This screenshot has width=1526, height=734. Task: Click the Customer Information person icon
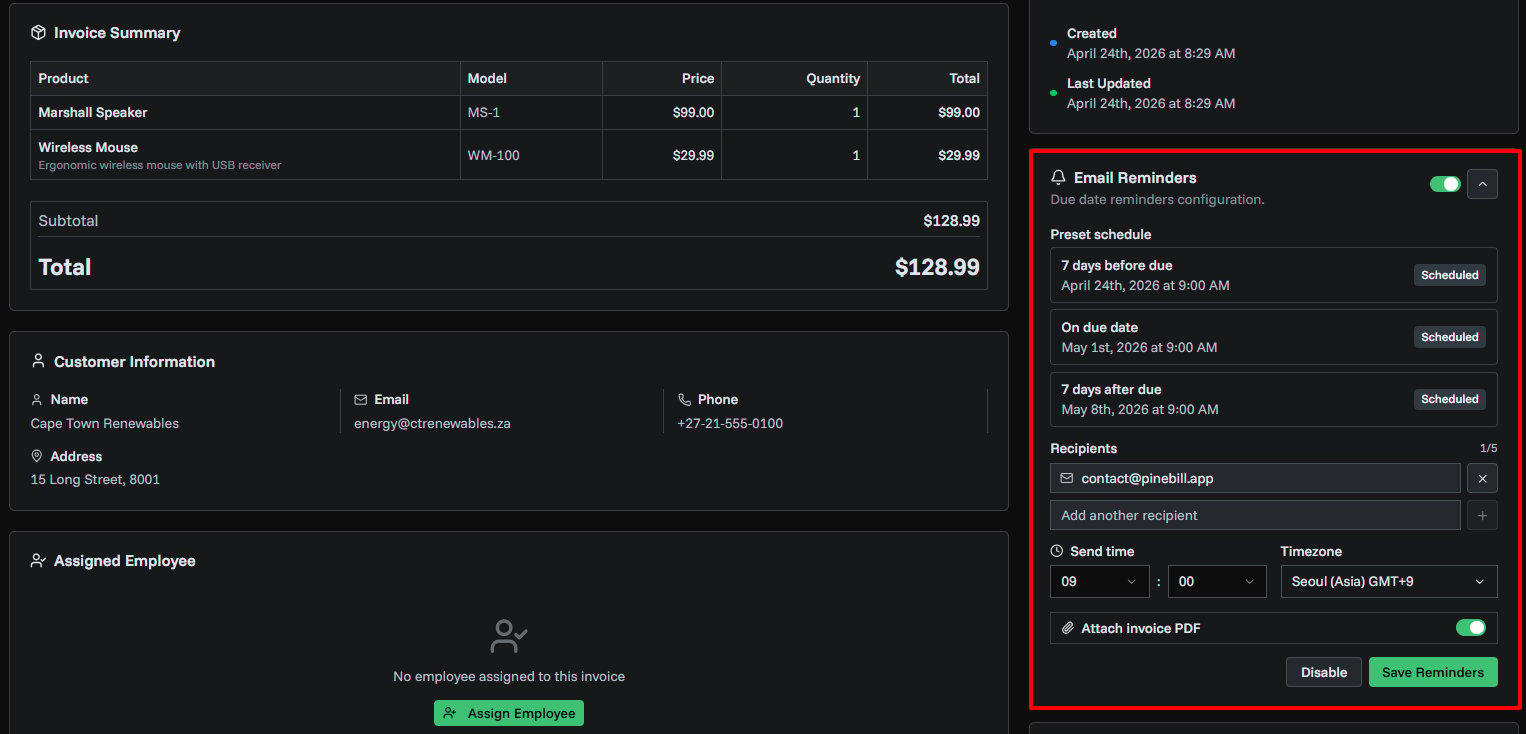click(38, 361)
